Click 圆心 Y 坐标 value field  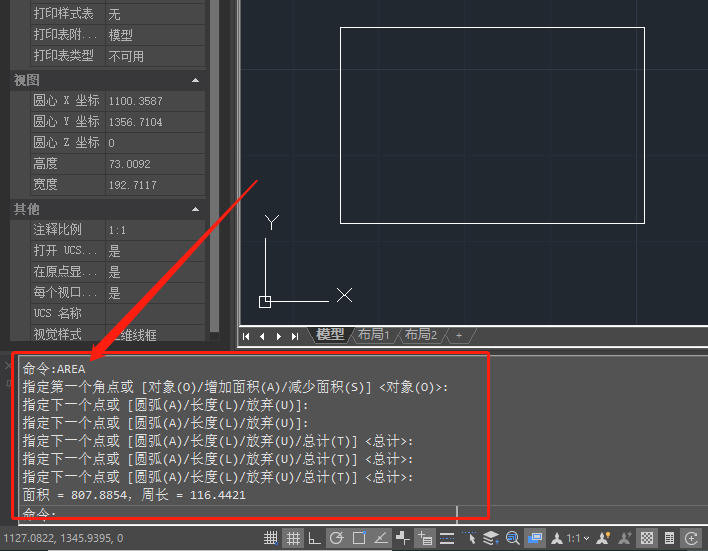click(x=155, y=122)
